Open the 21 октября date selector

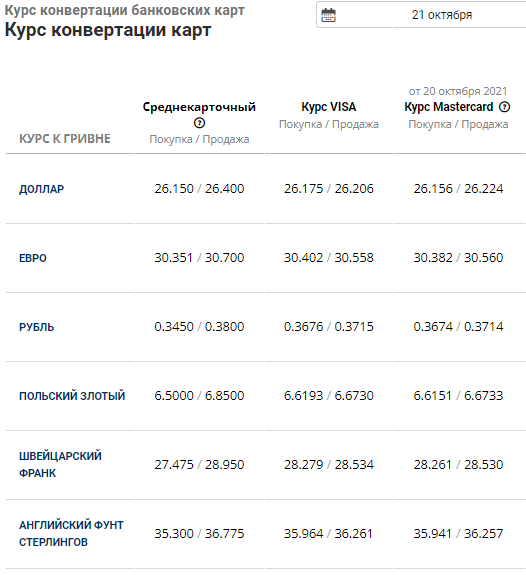pyautogui.click(x=421, y=15)
